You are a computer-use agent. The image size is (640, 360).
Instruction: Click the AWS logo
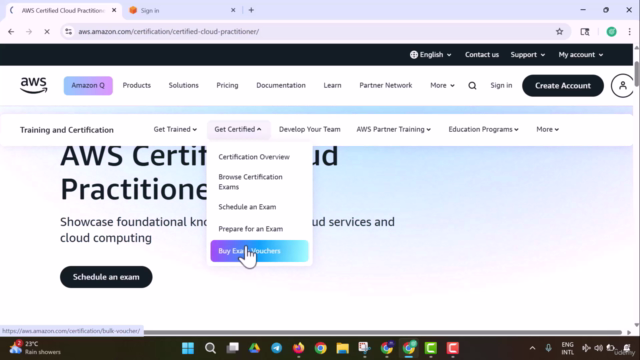(x=34, y=85)
